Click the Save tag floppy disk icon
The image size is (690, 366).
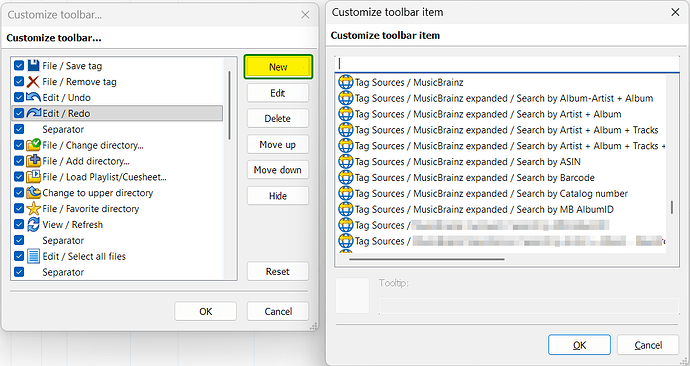33,66
